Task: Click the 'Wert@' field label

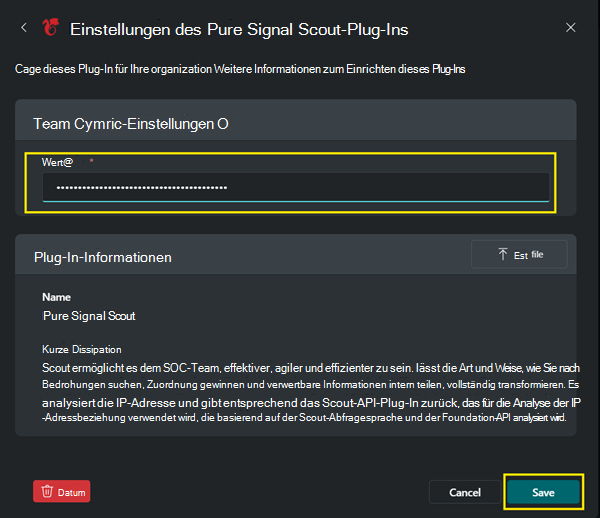Action: pyautogui.click(x=57, y=162)
